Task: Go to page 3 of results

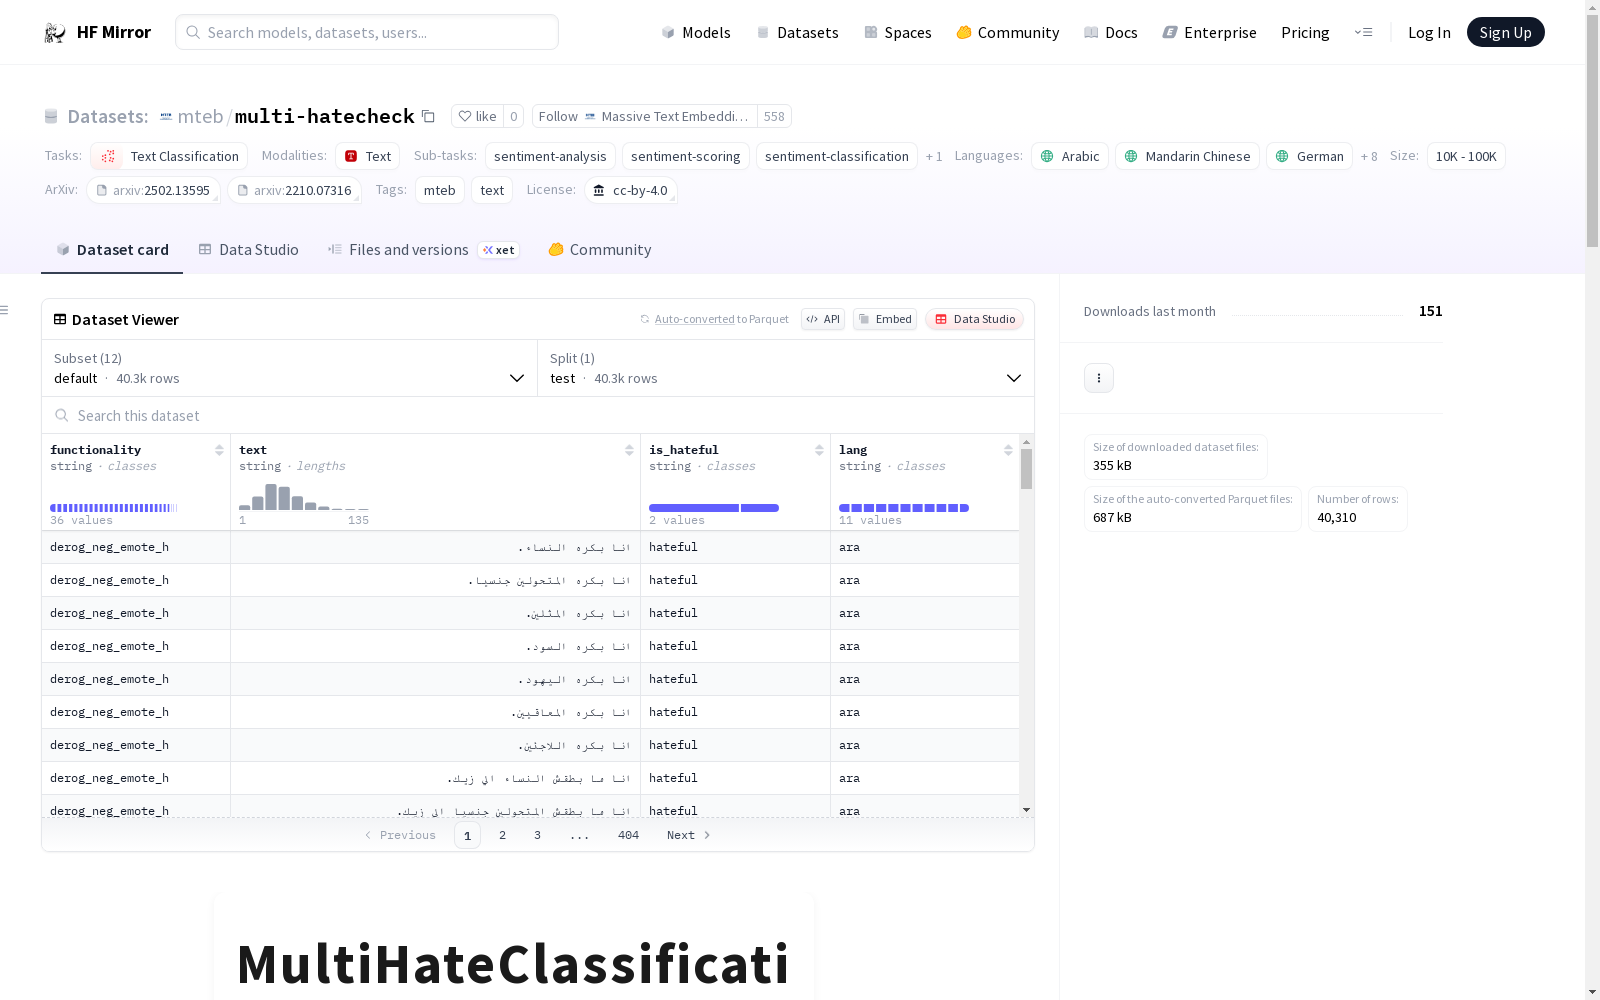Action: pyautogui.click(x=537, y=835)
